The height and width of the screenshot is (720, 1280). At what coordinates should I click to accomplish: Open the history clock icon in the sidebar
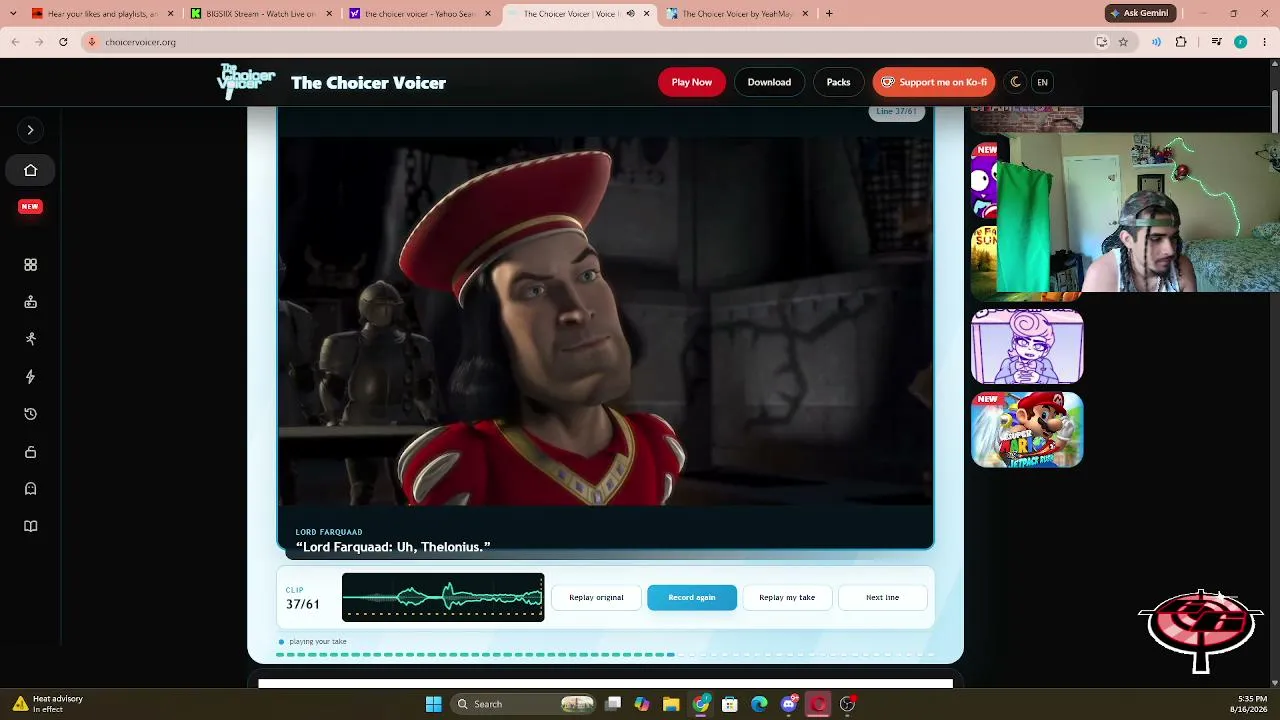click(x=30, y=414)
